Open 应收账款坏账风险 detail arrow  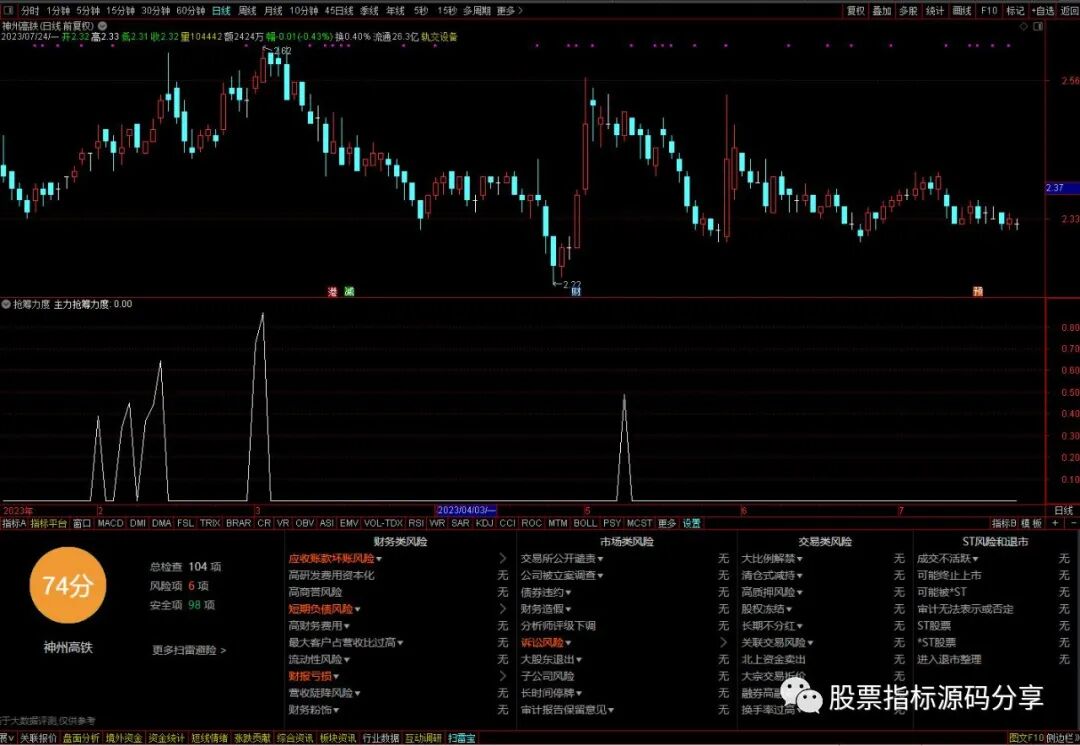(x=503, y=559)
